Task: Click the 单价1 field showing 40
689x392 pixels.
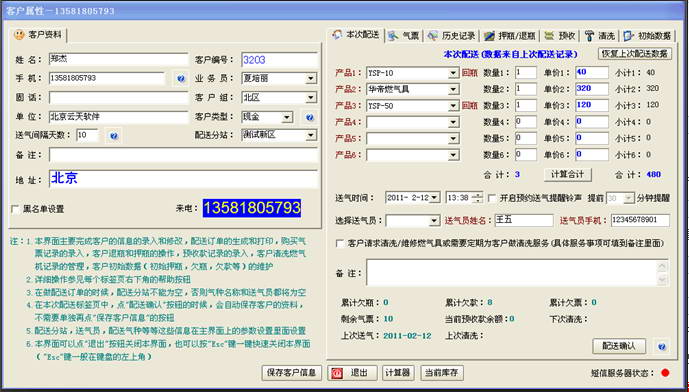Action: pos(591,73)
